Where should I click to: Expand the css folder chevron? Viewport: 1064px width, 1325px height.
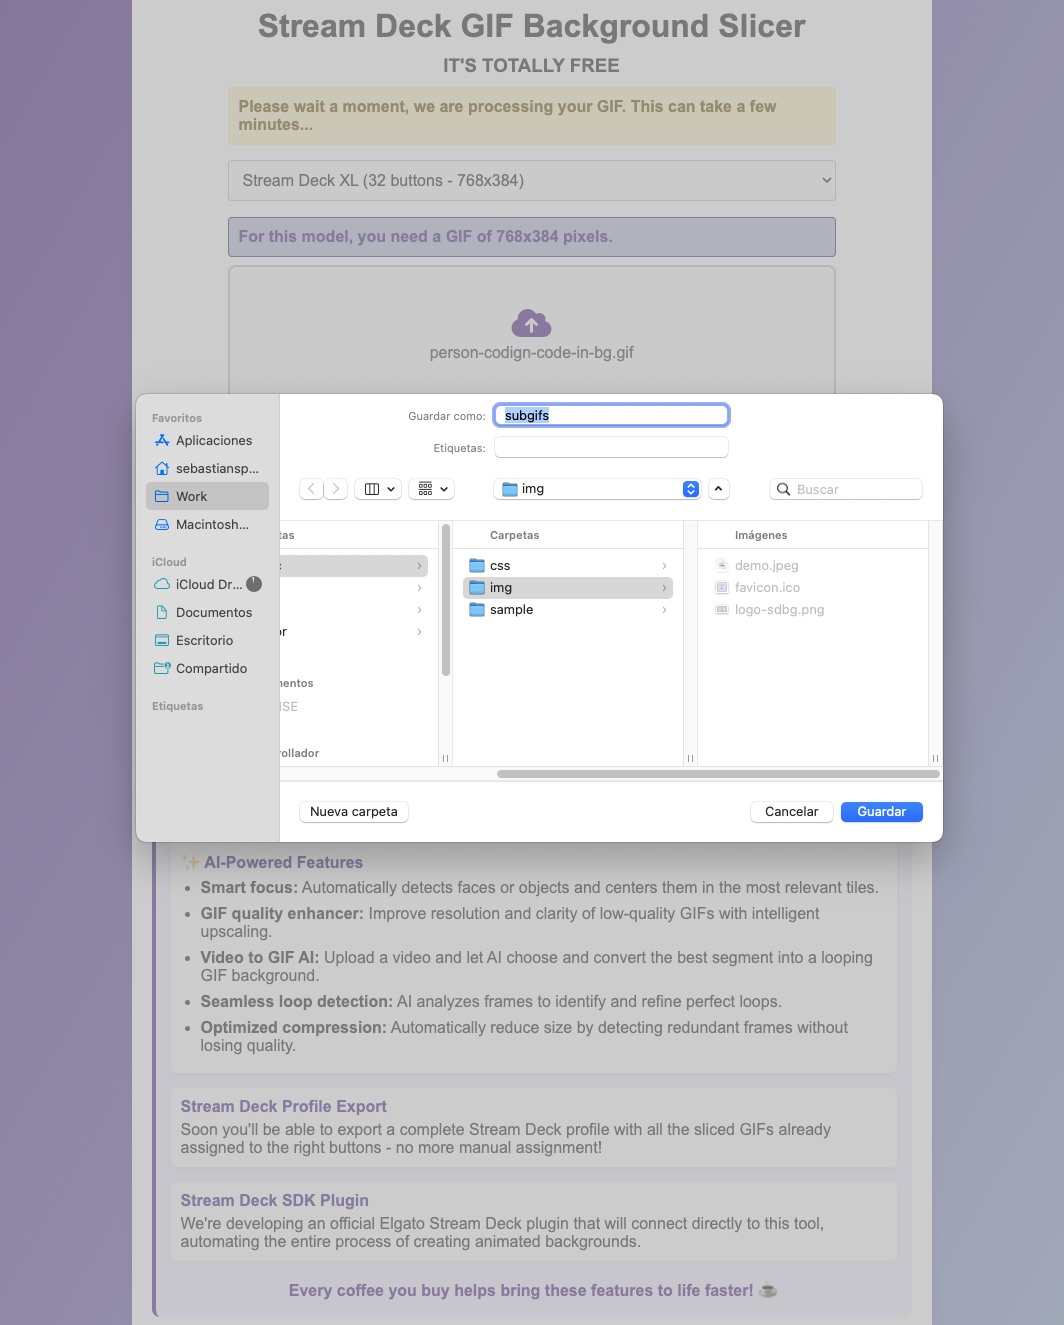664,566
